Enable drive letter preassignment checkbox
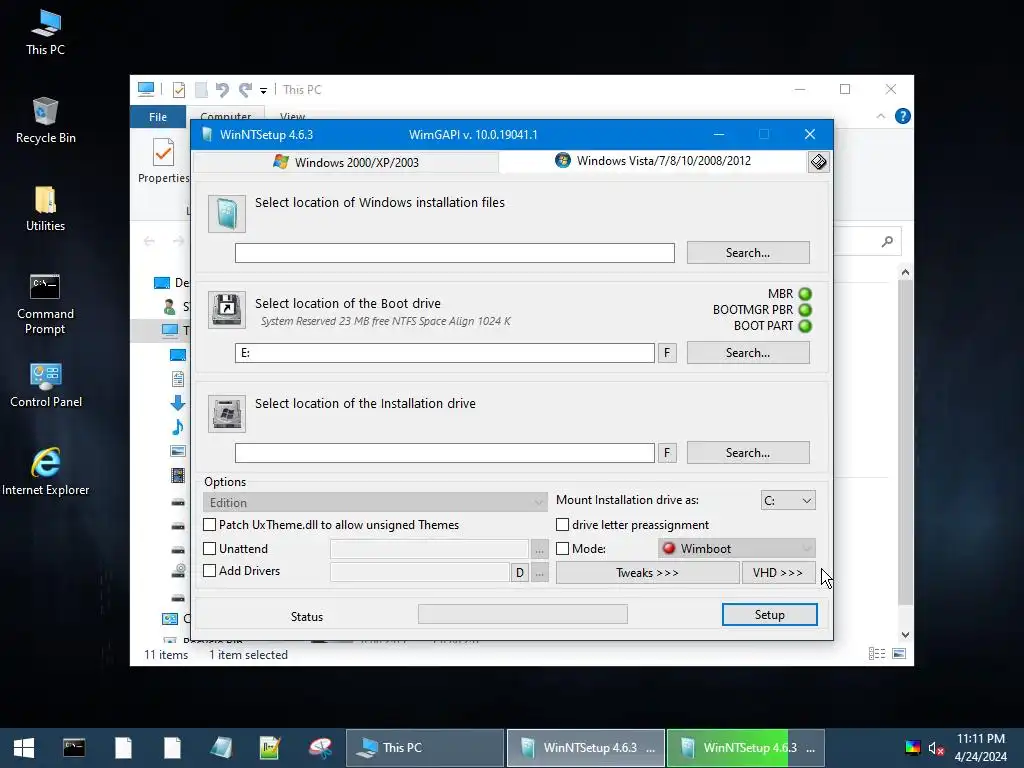 (562, 524)
